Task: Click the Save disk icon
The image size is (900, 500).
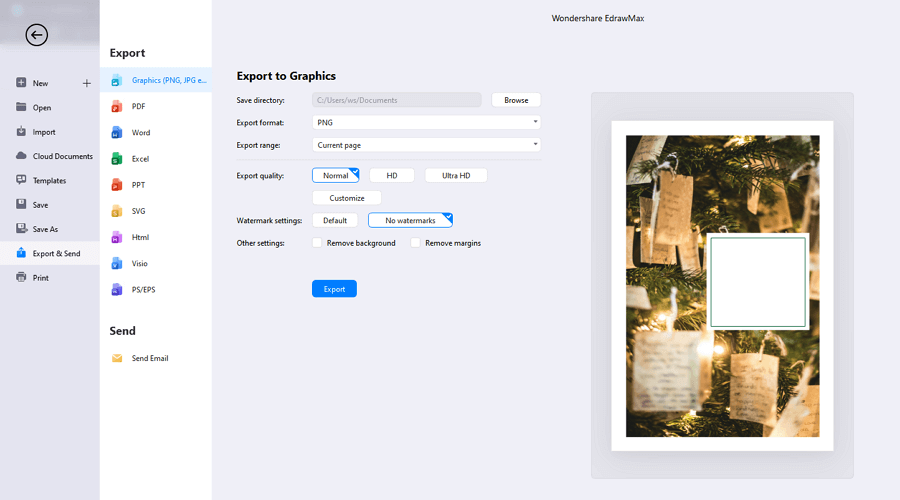Action: point(21,204)
